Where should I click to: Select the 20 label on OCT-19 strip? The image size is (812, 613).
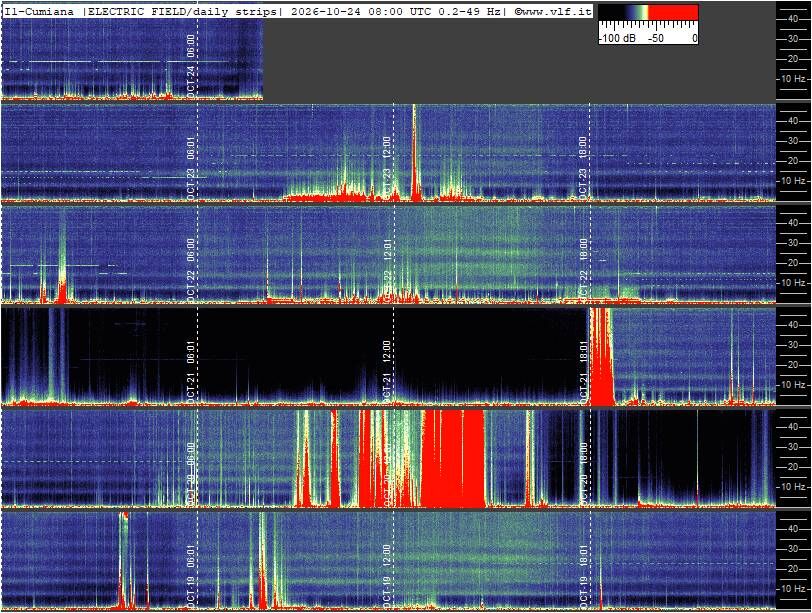click(792, 569)
